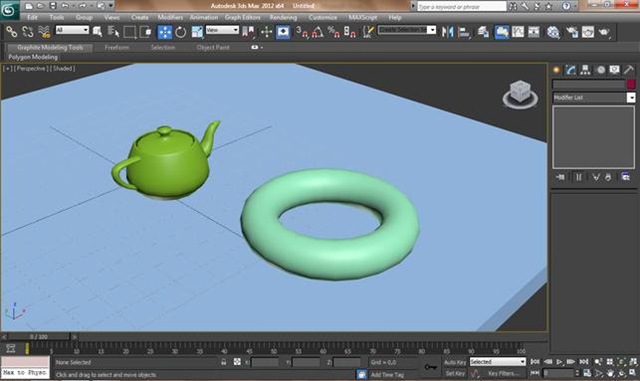Toggle the Selection Lock padlock
Viewport: 640px width, 381px height.
coord(224,362)
